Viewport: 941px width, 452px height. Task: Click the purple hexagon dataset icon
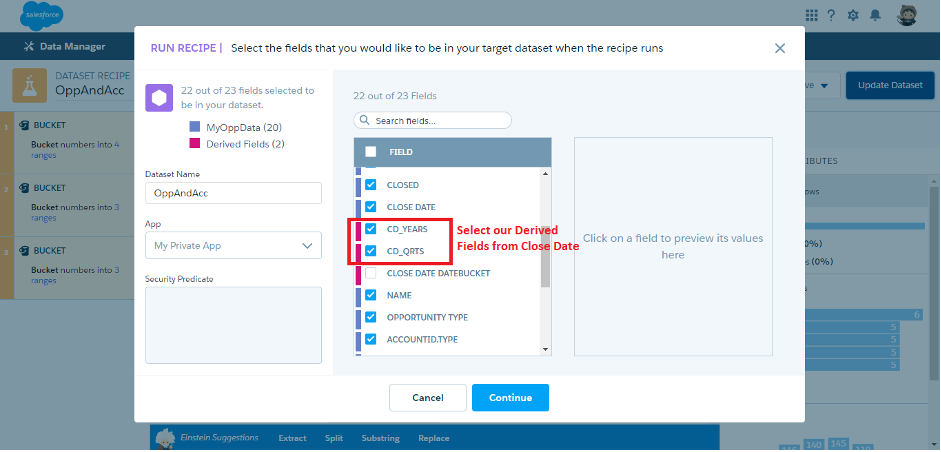(159, 98)
